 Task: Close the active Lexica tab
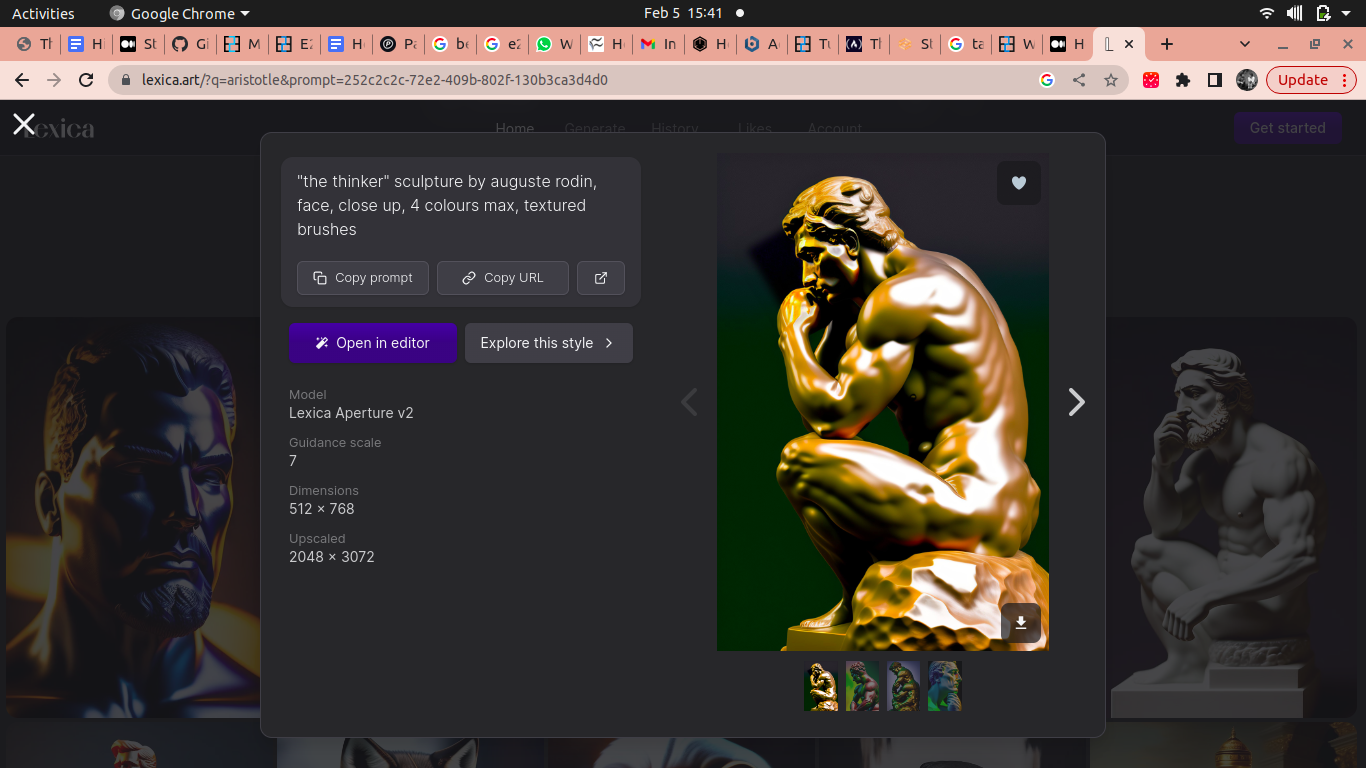click(1129, 44)
